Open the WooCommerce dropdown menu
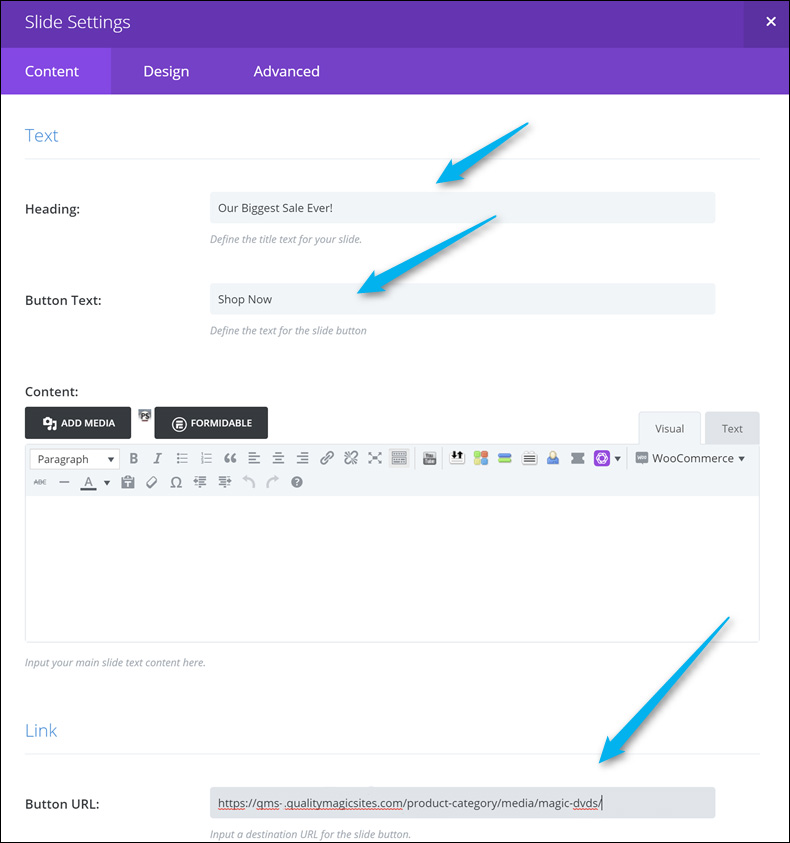The width and height of the screenshot is (790, 843). [x=692, y=459]
